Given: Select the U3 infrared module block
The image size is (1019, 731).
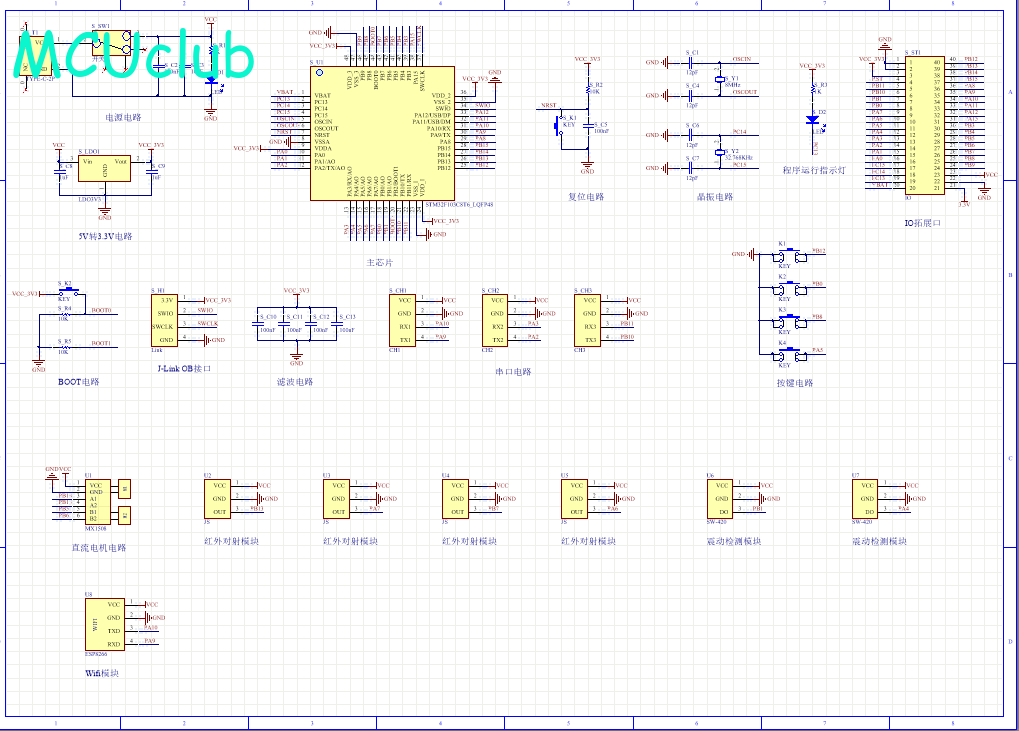Looking at the screenshot, I should [336, 499].
